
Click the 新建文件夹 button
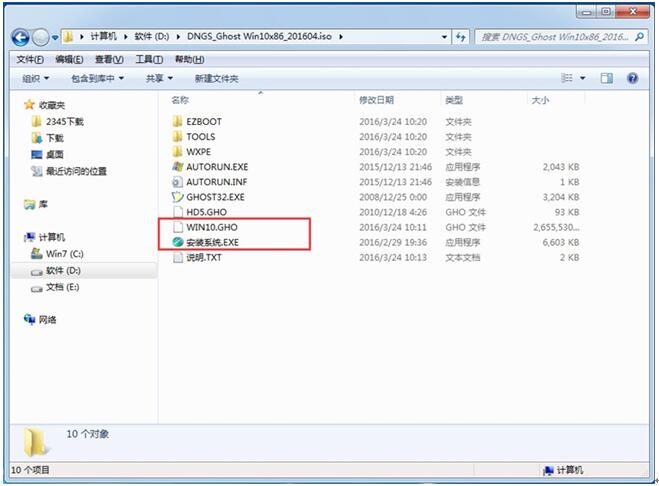(217, 78)
